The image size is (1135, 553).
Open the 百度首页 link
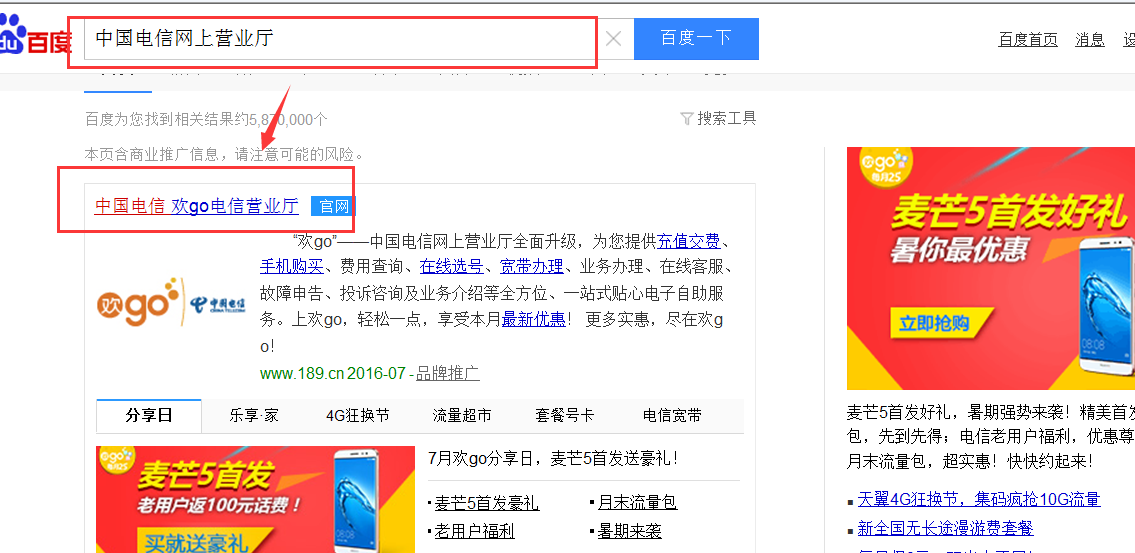(x=1028, y=40)
